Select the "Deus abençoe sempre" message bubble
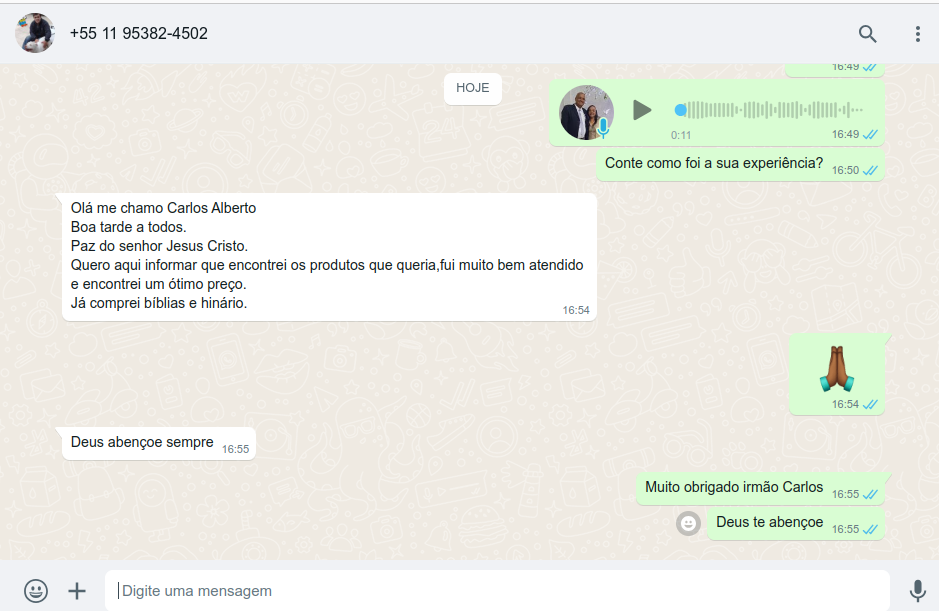 (142, 442)
